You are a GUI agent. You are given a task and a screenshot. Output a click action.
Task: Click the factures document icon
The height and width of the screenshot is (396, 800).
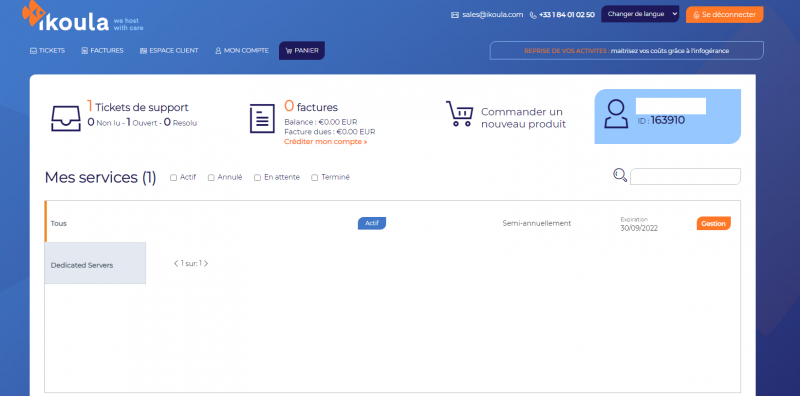262,118
